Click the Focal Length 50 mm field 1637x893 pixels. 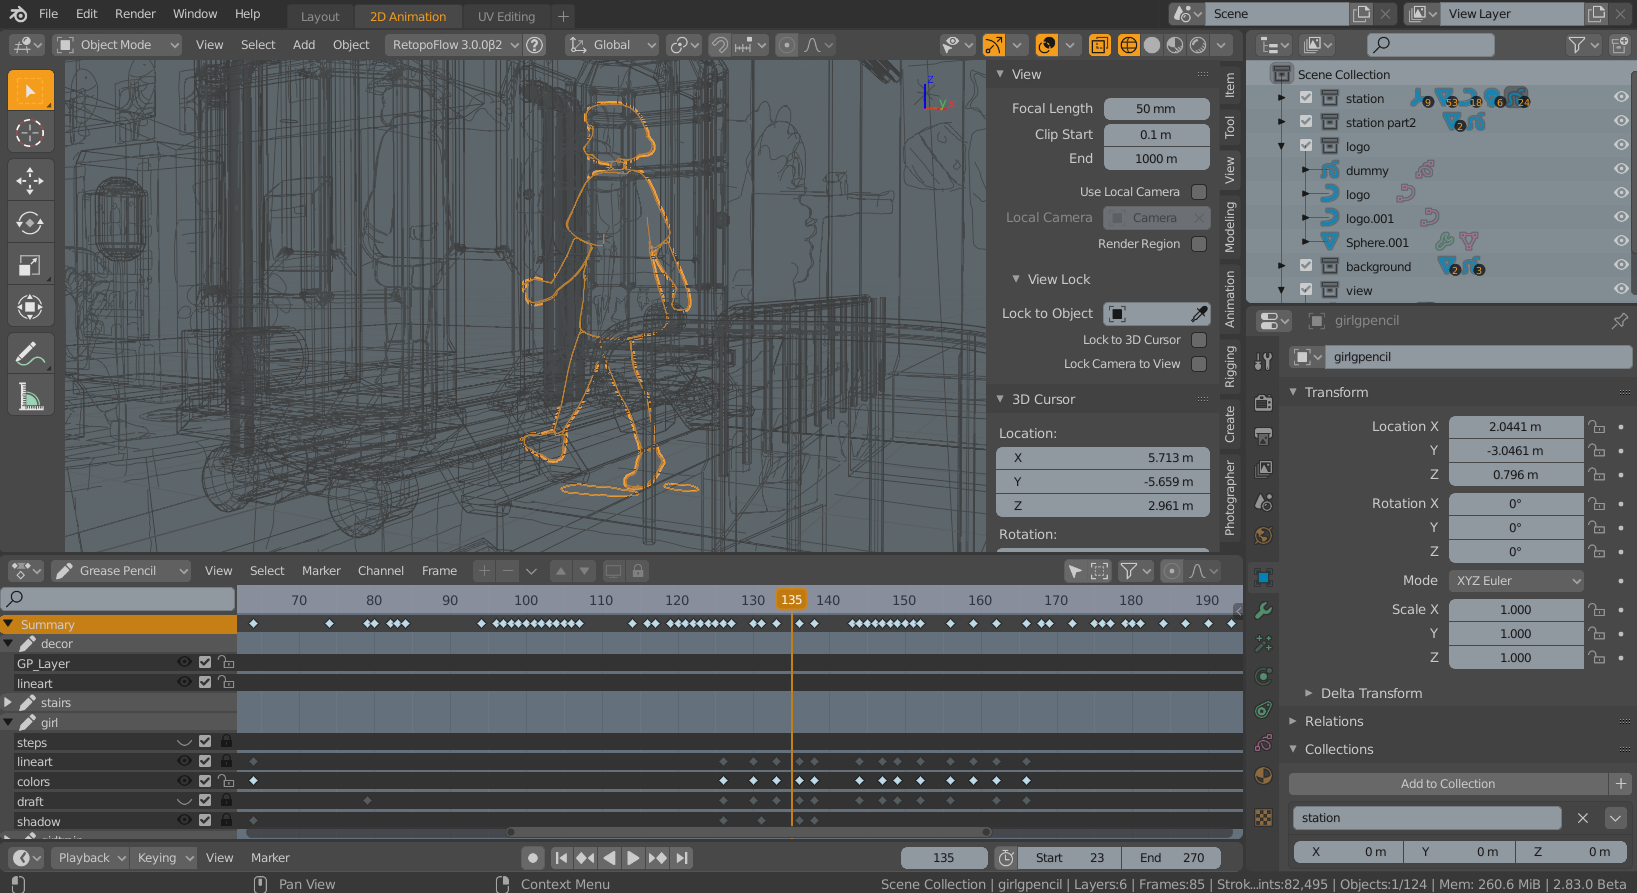pyautogui.click(x=1156, y=109)
